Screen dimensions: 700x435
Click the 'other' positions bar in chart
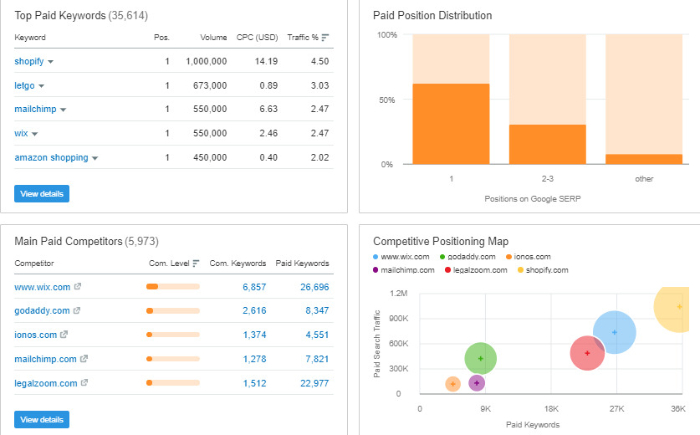pyautogui.click(x=644, y=159)
